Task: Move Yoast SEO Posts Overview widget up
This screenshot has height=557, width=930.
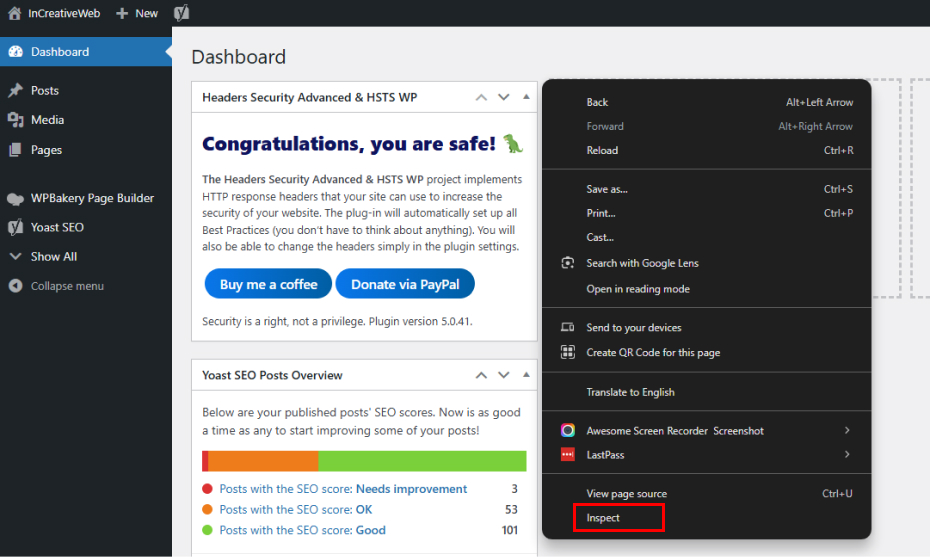Action: 481,375
